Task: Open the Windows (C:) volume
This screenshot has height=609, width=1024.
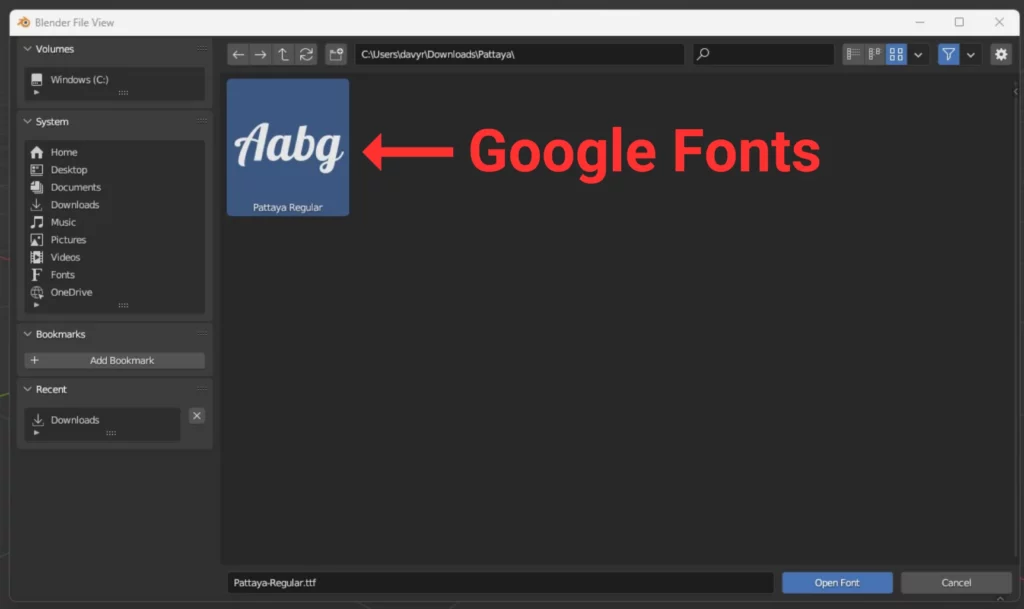Action: point(114,80)
